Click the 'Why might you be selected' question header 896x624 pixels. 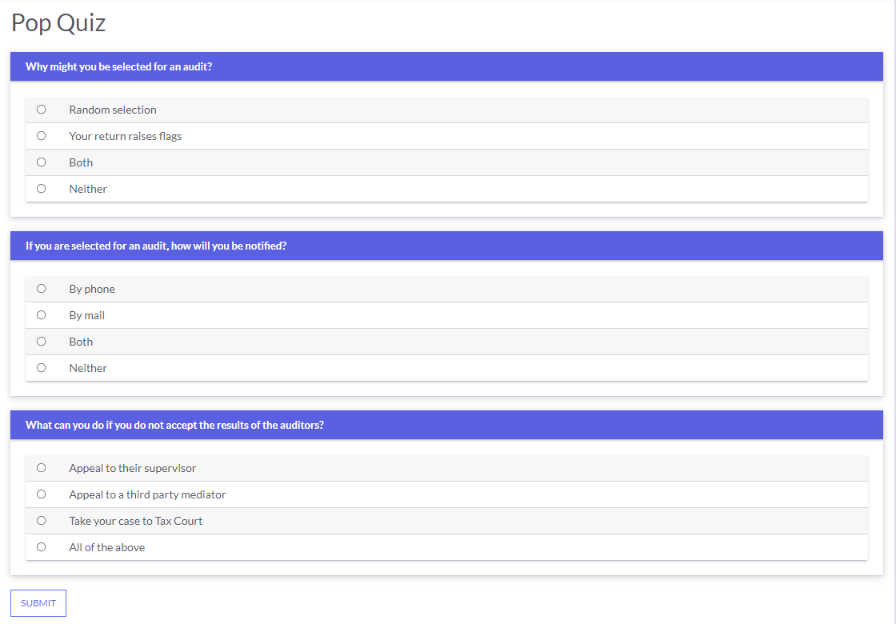point(446,66)
